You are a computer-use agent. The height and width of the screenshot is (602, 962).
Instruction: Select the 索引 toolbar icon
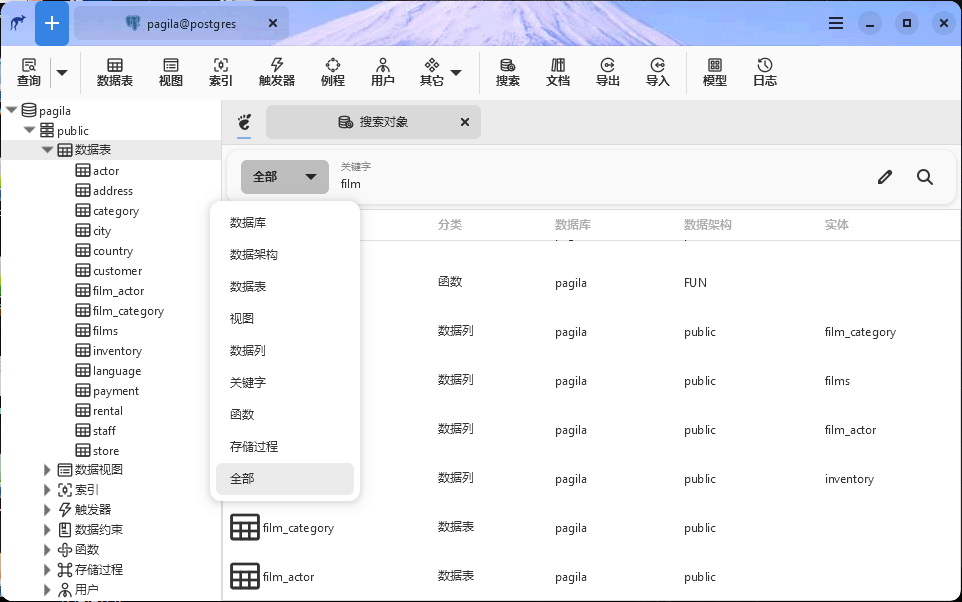(x=220, y=72)
